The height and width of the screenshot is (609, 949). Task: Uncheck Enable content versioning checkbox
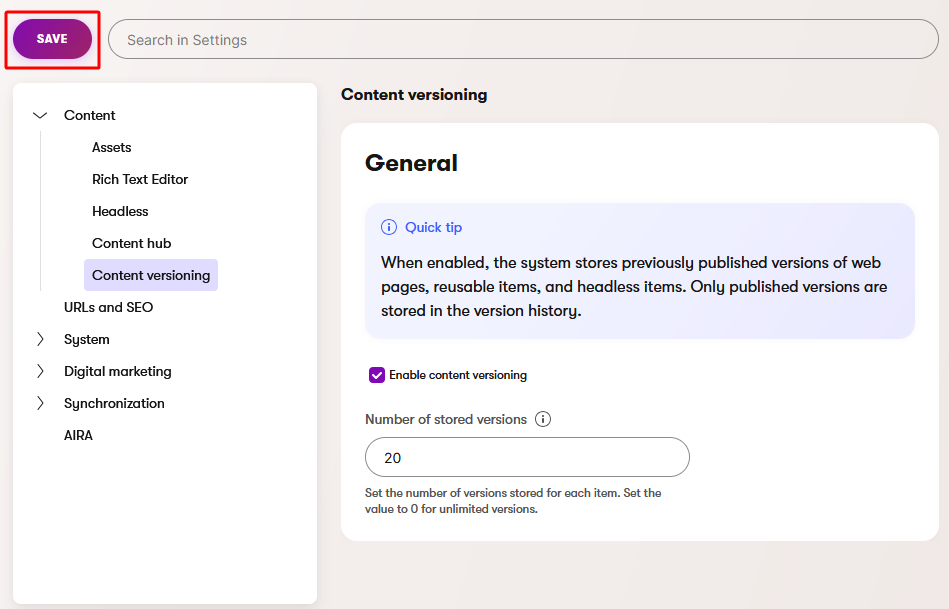(377, 375)
